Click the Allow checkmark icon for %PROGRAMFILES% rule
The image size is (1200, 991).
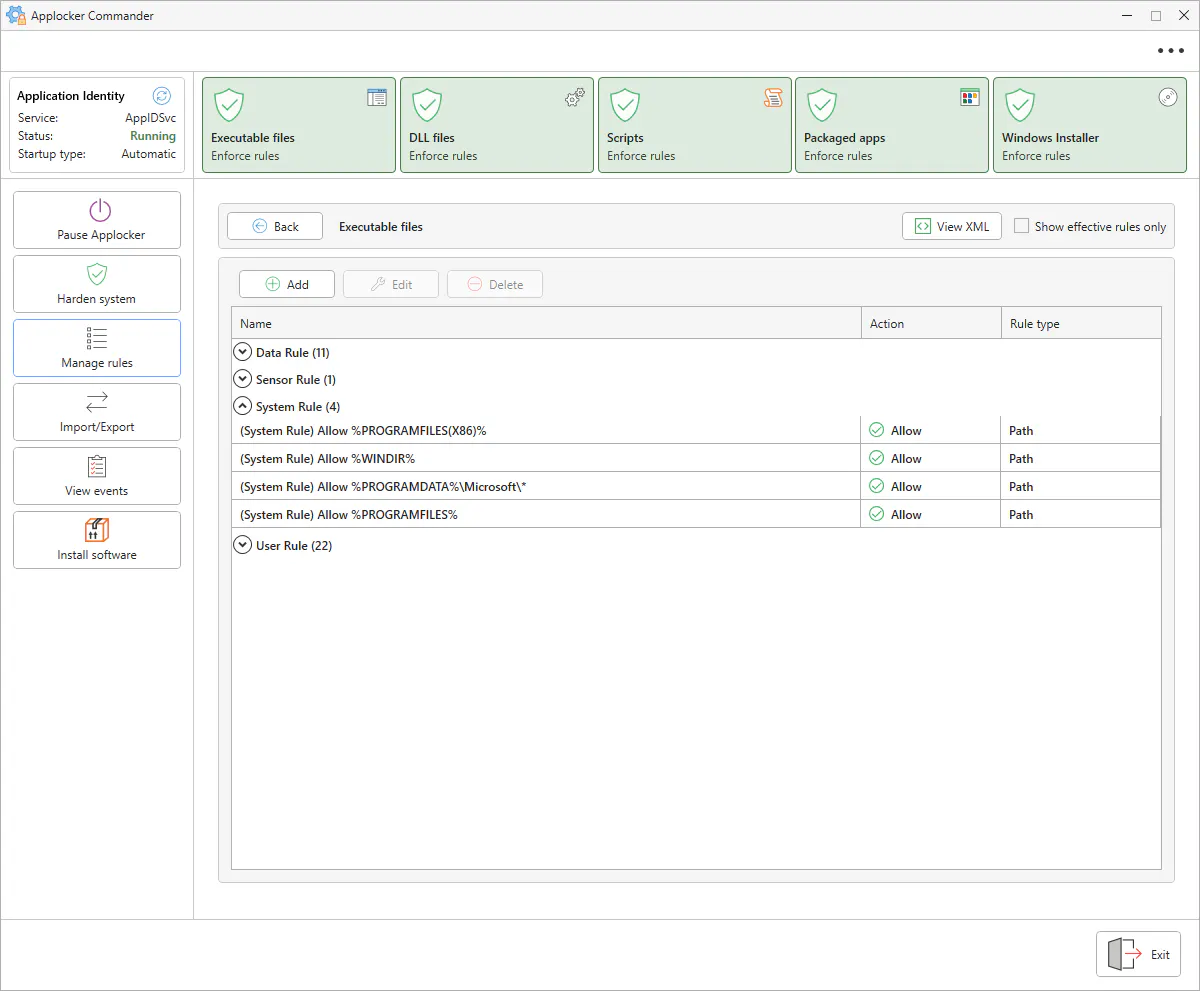[x=877, y=514]
